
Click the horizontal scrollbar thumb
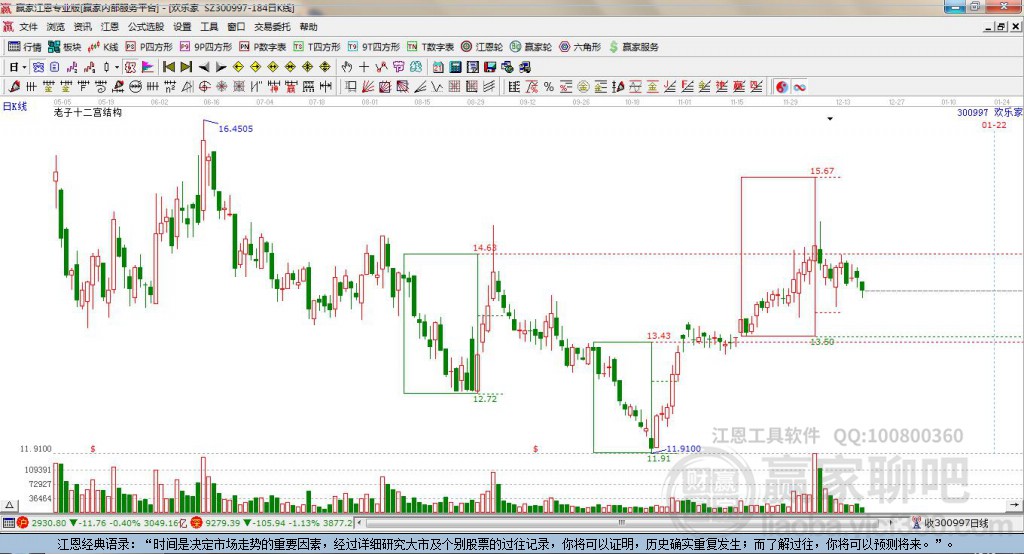pyautogui.click(x=622, y=523)
